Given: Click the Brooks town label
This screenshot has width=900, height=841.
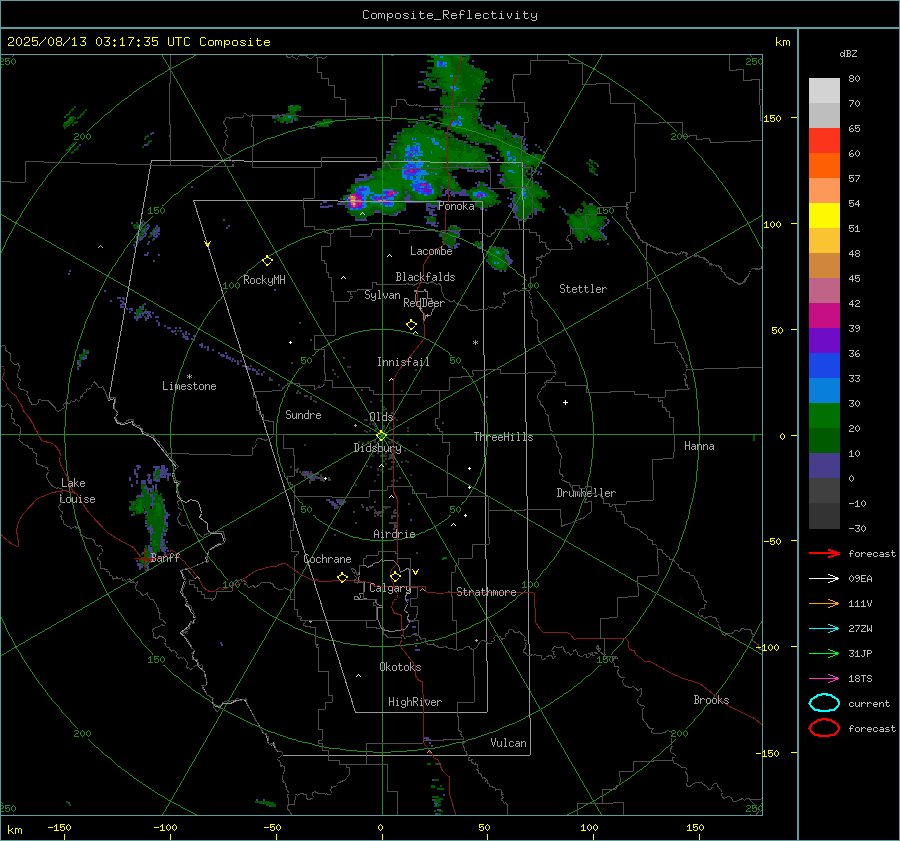Looking at the screenshot, I should tap(711, 700).
